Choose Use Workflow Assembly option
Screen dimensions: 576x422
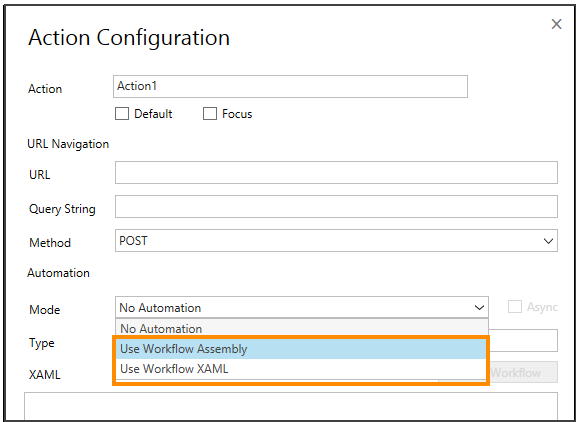point(302,349)
